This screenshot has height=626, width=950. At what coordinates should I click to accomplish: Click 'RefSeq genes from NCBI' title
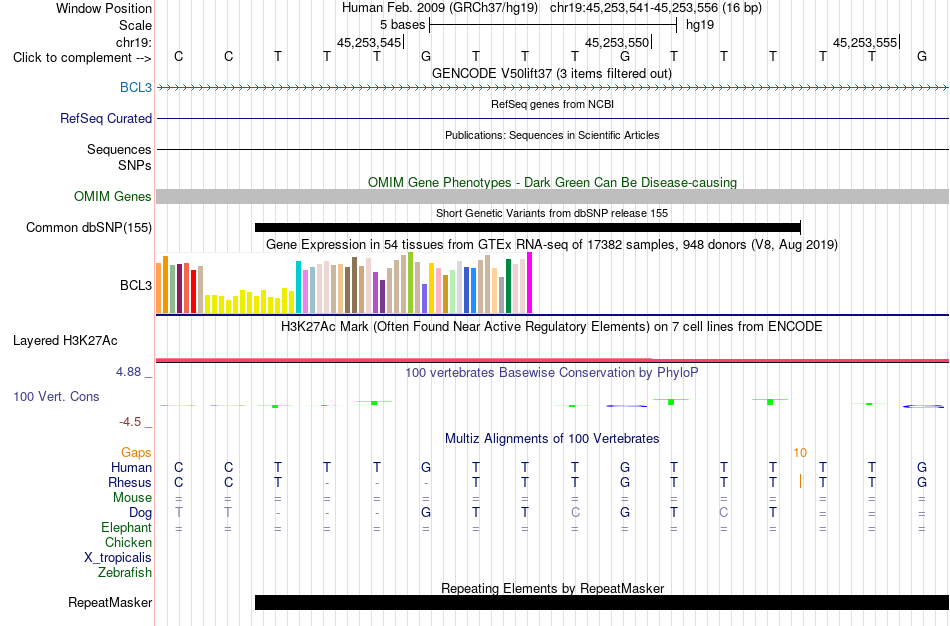tap(553, 104)
